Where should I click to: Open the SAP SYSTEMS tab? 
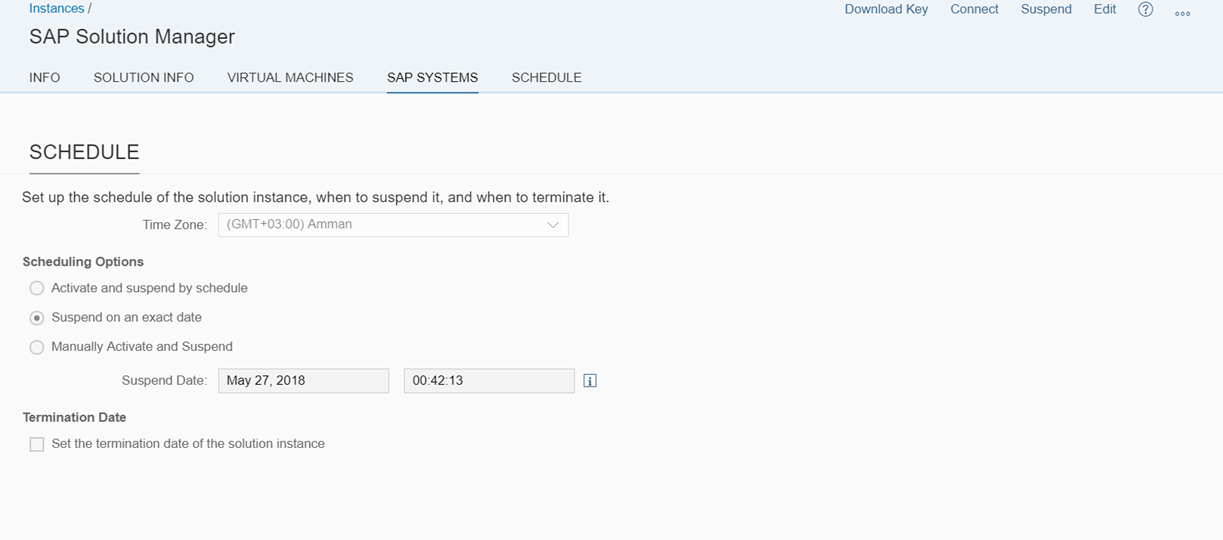[432, 77]
